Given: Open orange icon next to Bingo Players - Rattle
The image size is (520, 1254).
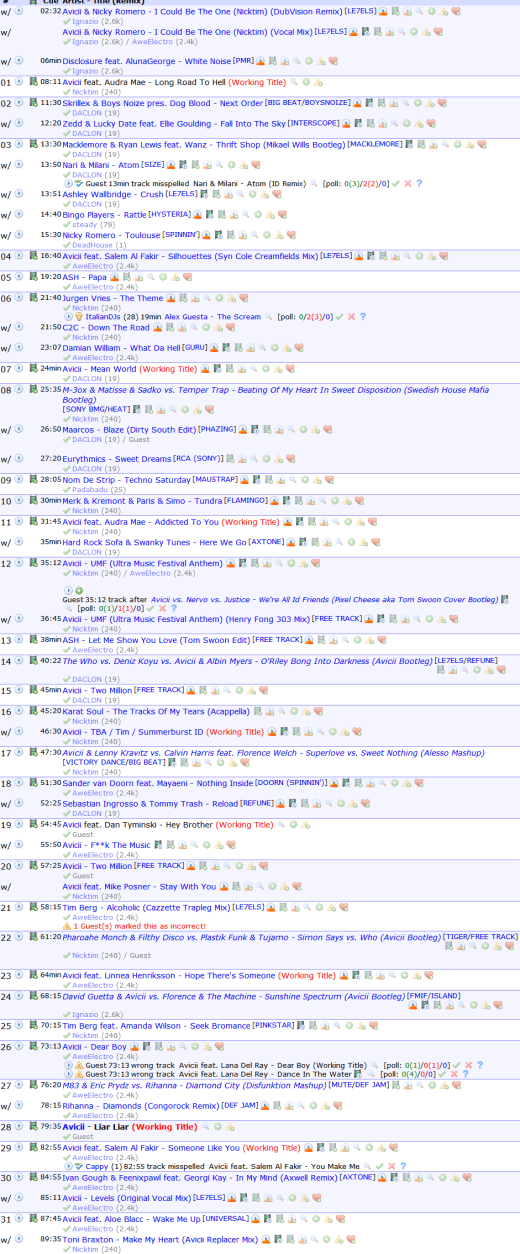Looking at the screenshot, I should tap(197, 214).
